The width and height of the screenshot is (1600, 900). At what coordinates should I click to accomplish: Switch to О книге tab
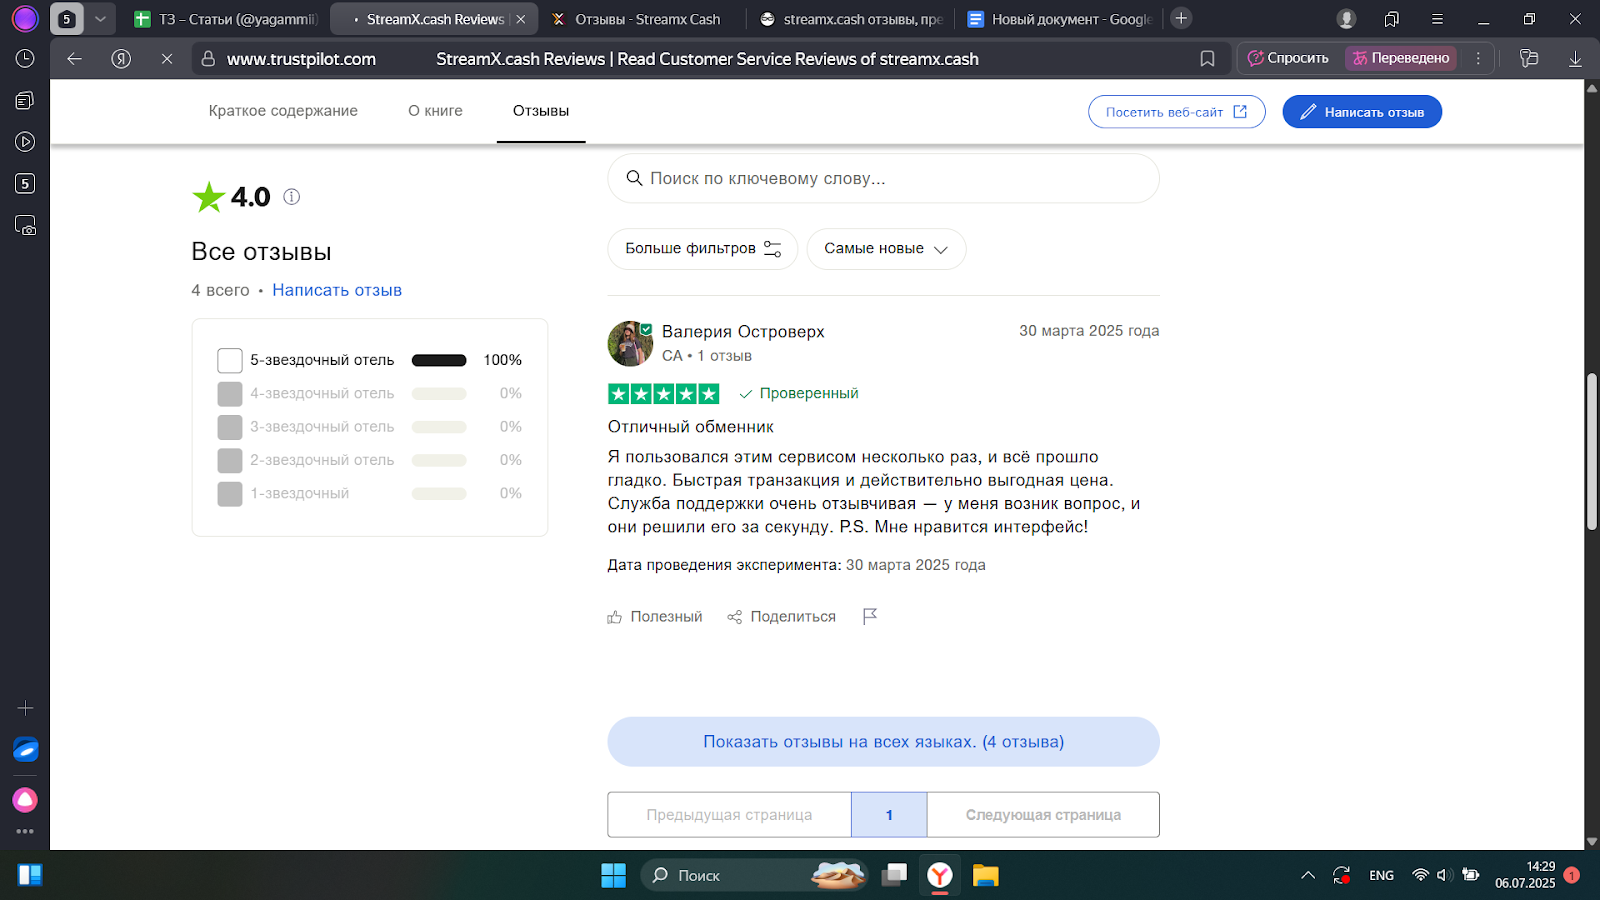435,111
